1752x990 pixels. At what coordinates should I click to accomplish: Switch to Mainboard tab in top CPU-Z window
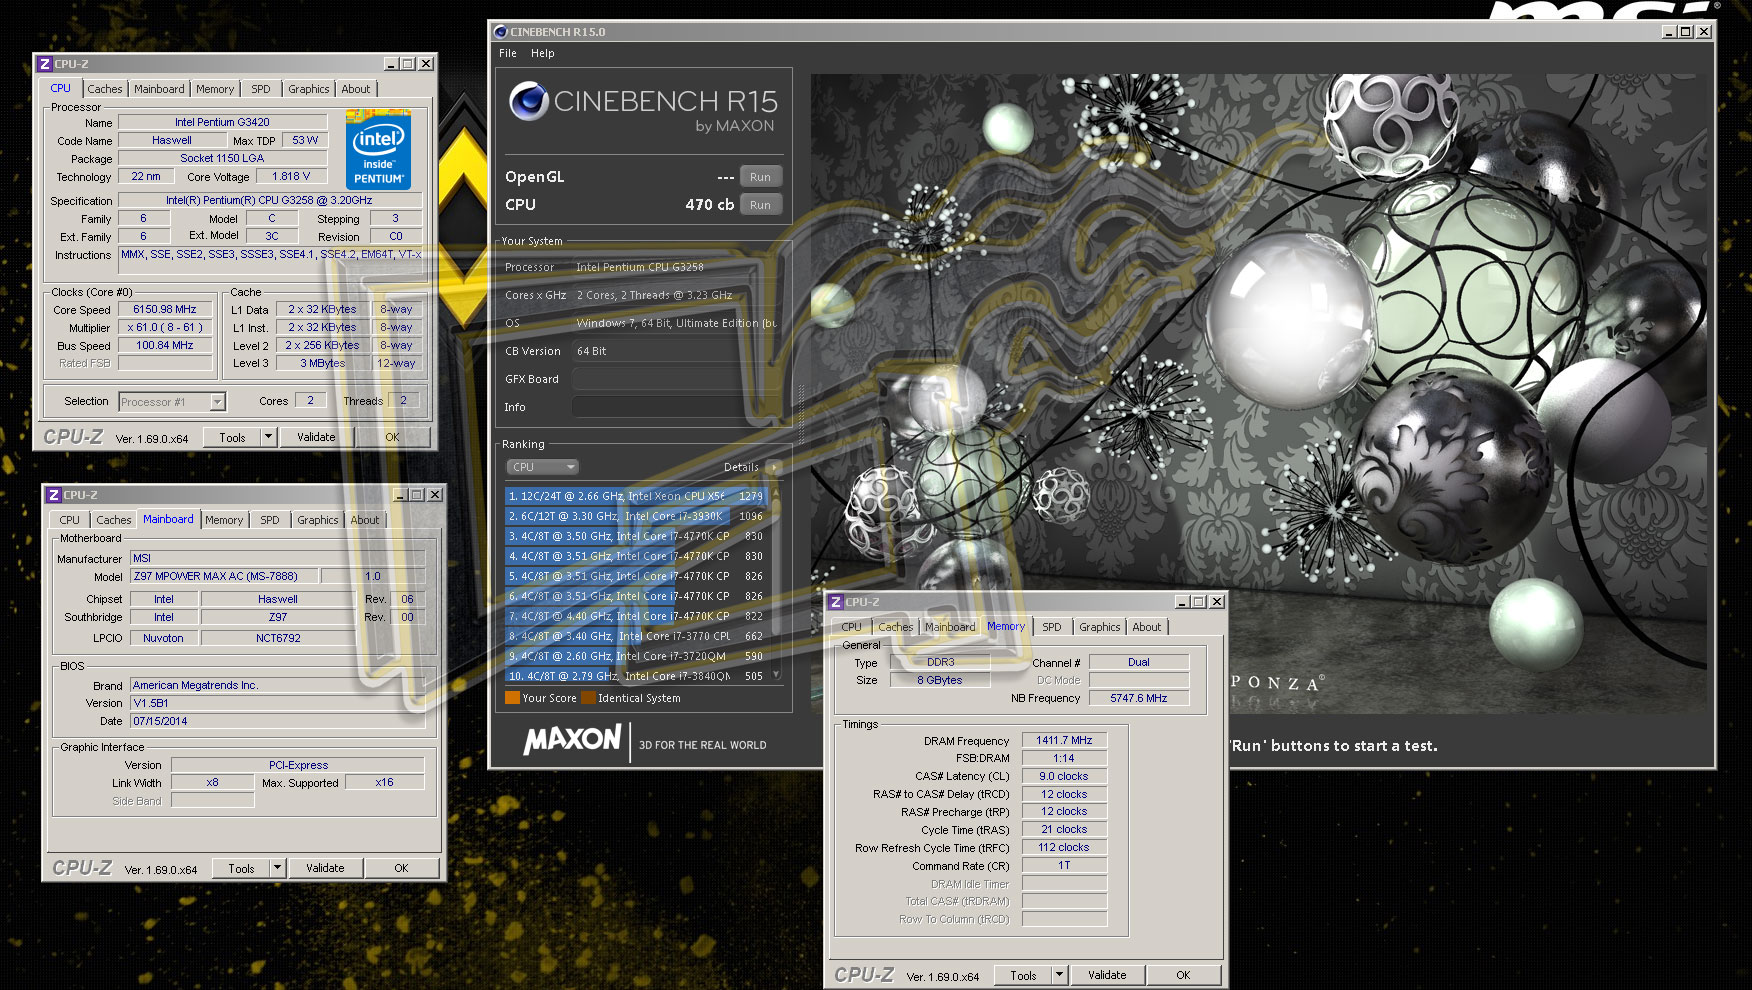[160, 89]
